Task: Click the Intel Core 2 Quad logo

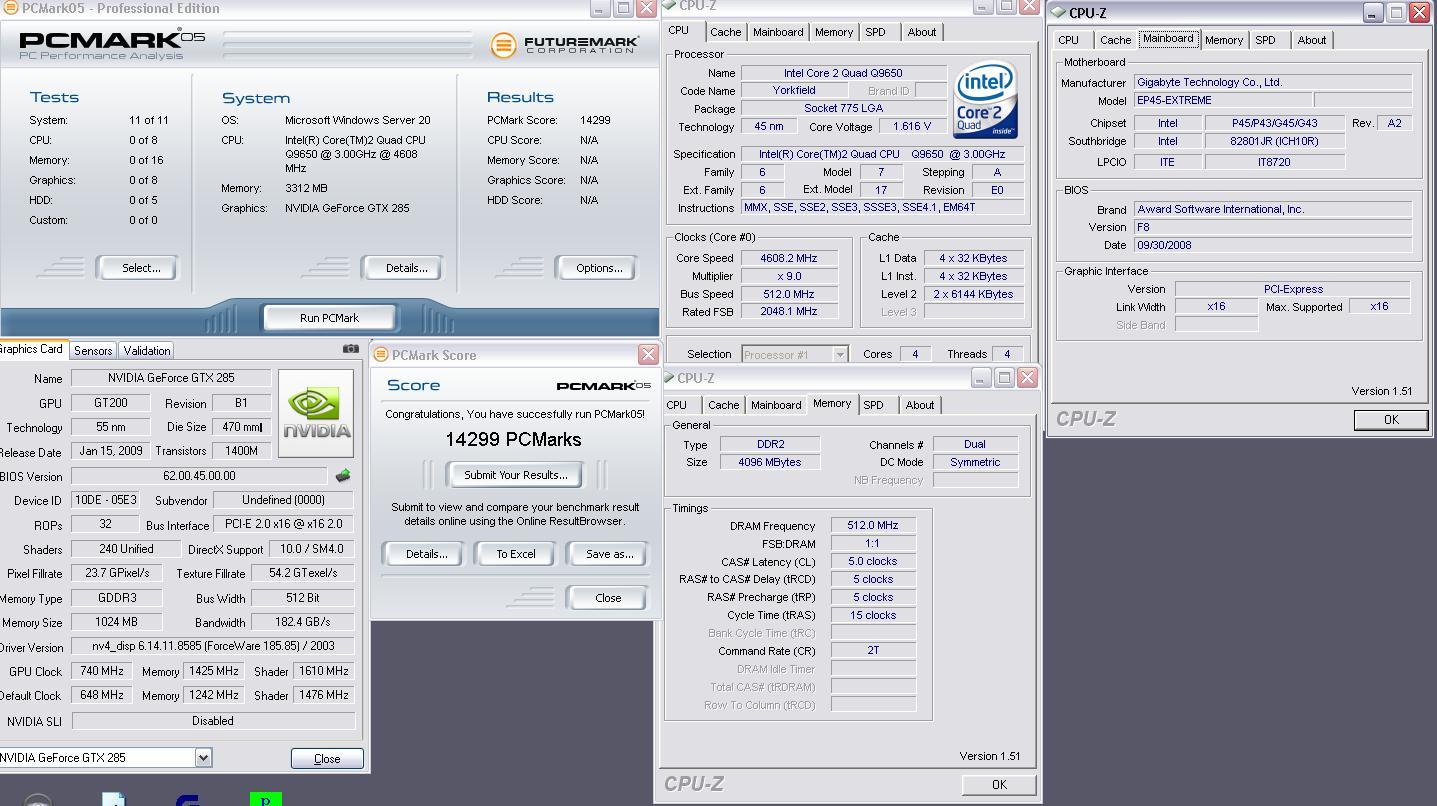Action: point(985,100)
